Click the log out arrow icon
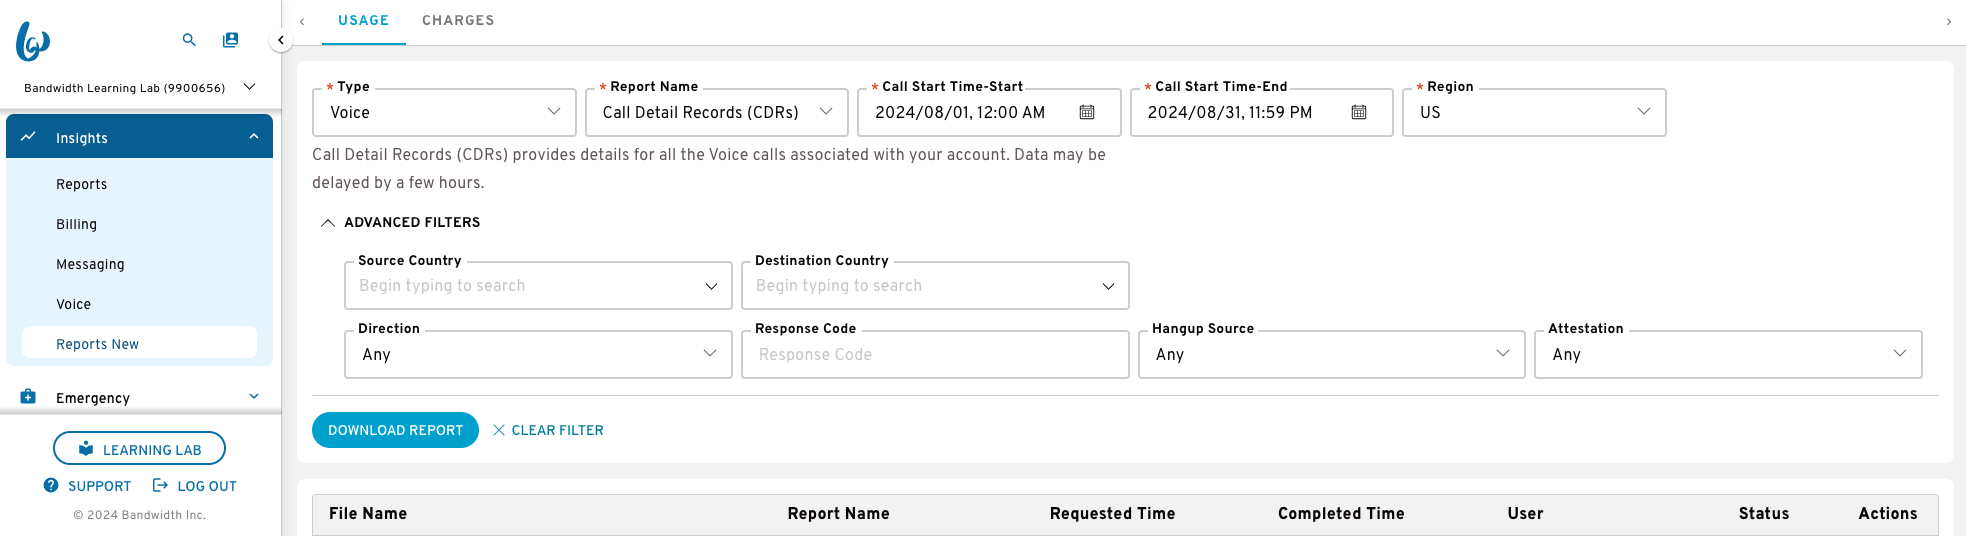The height and width of the screenshot is (536, 1966). point(160,485)
